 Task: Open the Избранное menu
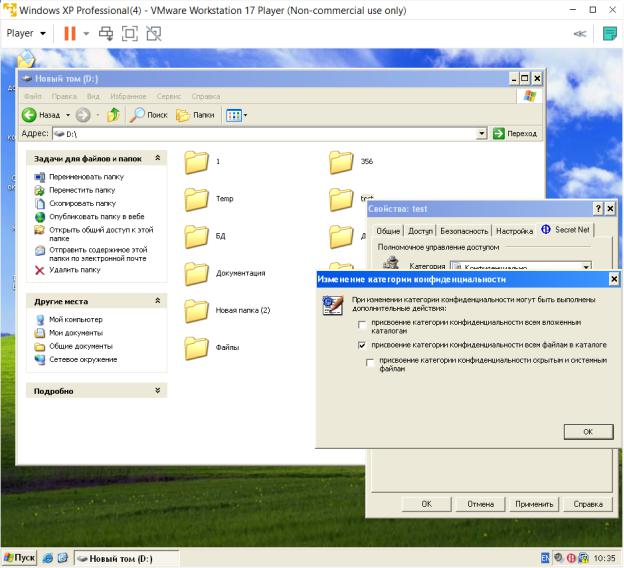129,96
